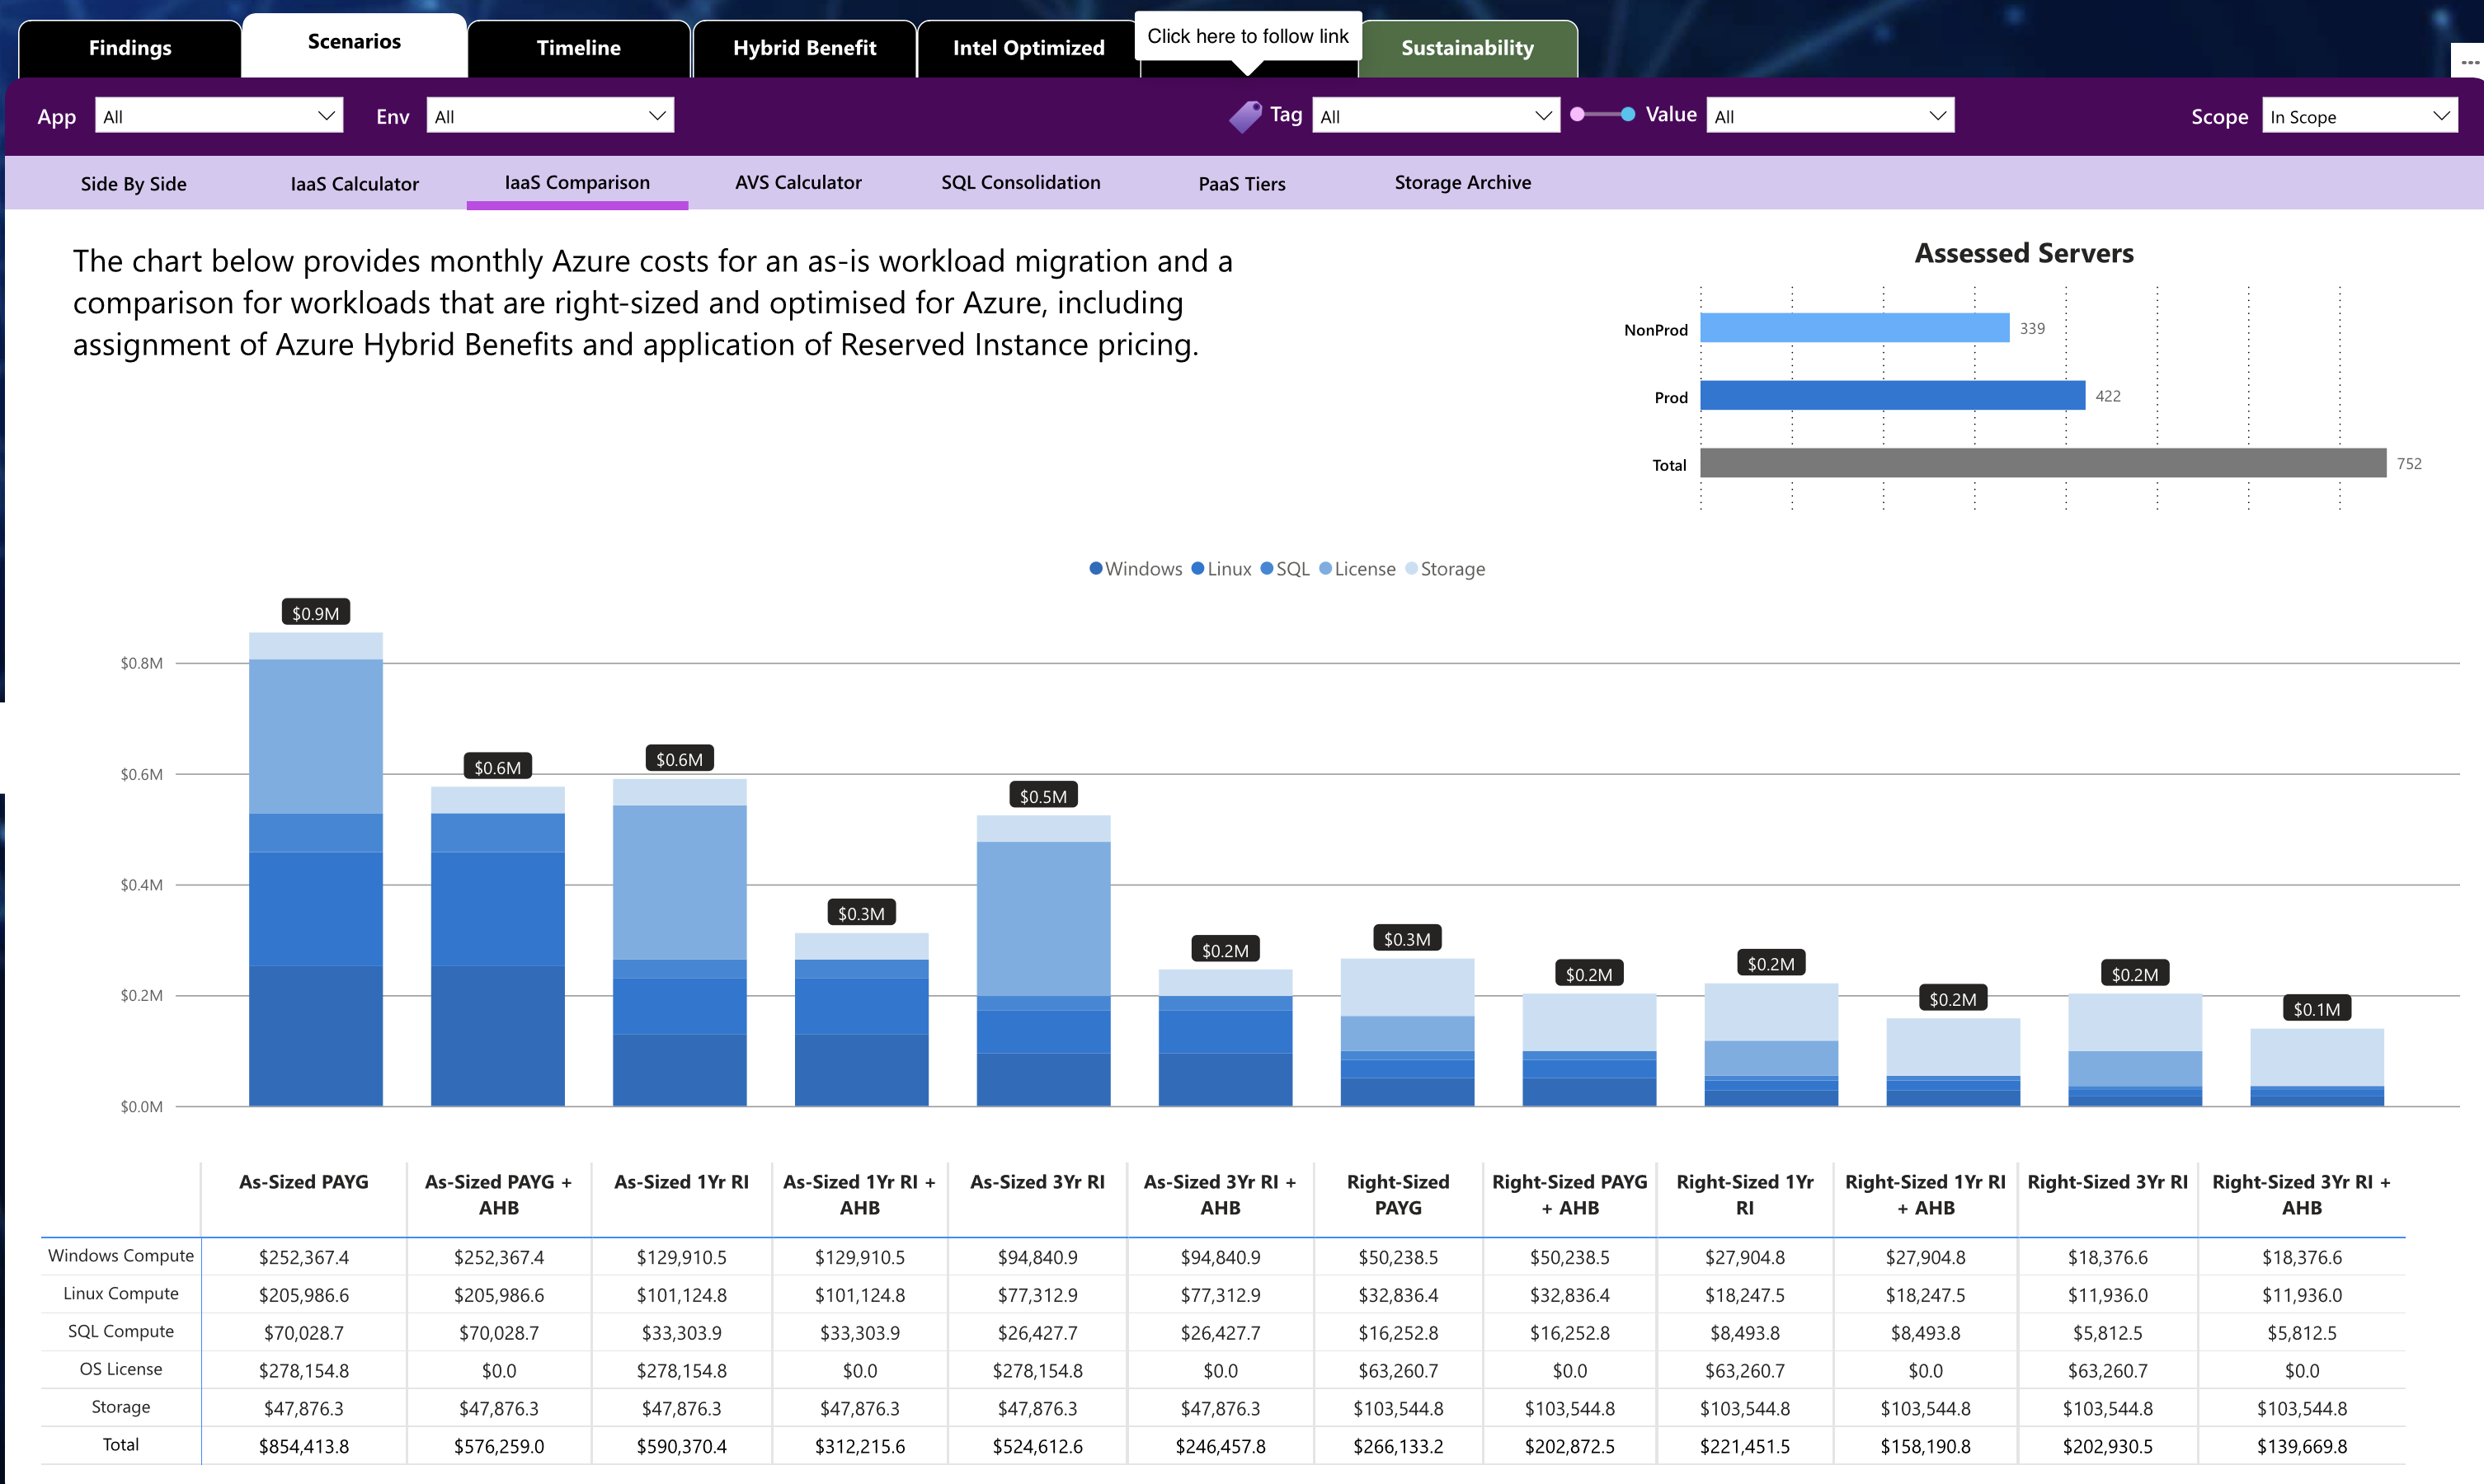Open the Scope dropdown showing In Scope

(2360, 116)
